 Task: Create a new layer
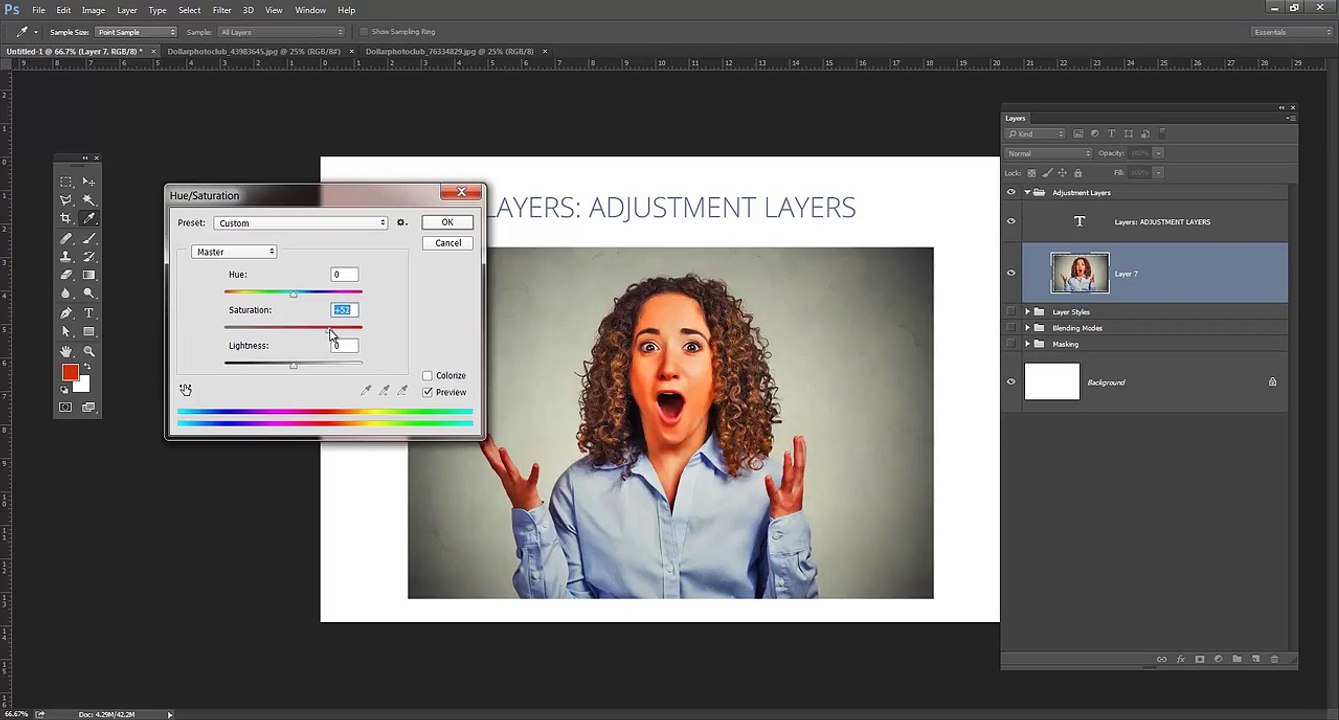[x=1256, y=659]
